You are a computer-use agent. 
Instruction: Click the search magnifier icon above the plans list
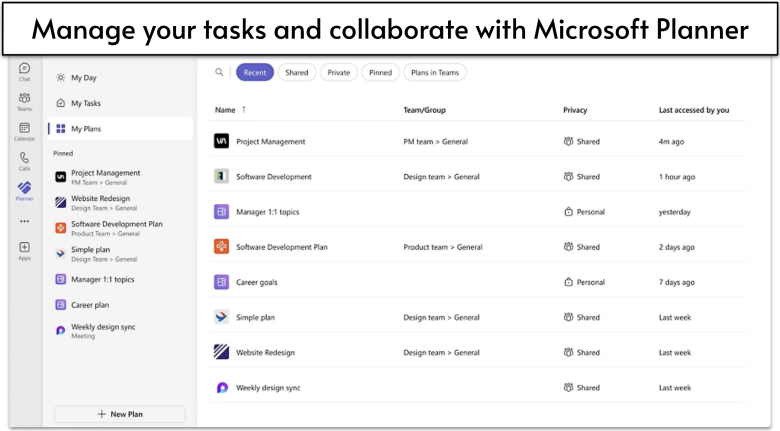[x=219, y=72]
